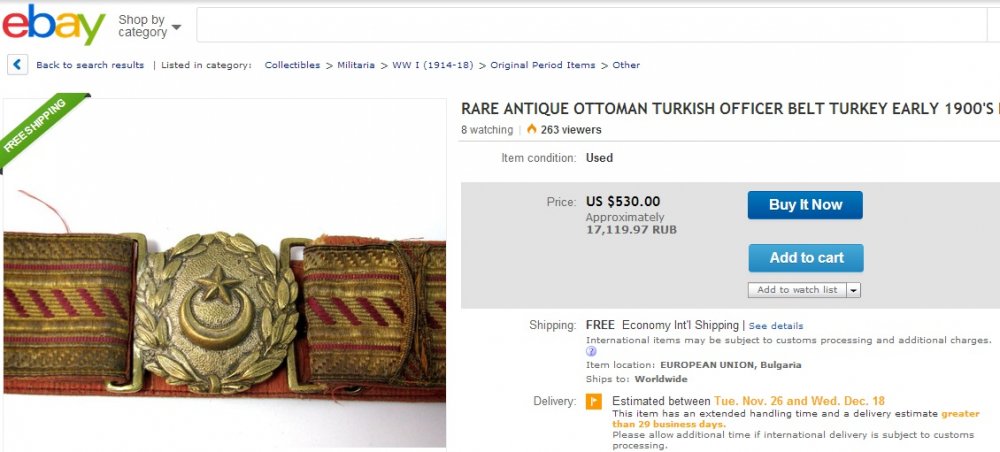Click the Add to cart button
This screenshot has width=1000, height=452.
click(806, 258)
